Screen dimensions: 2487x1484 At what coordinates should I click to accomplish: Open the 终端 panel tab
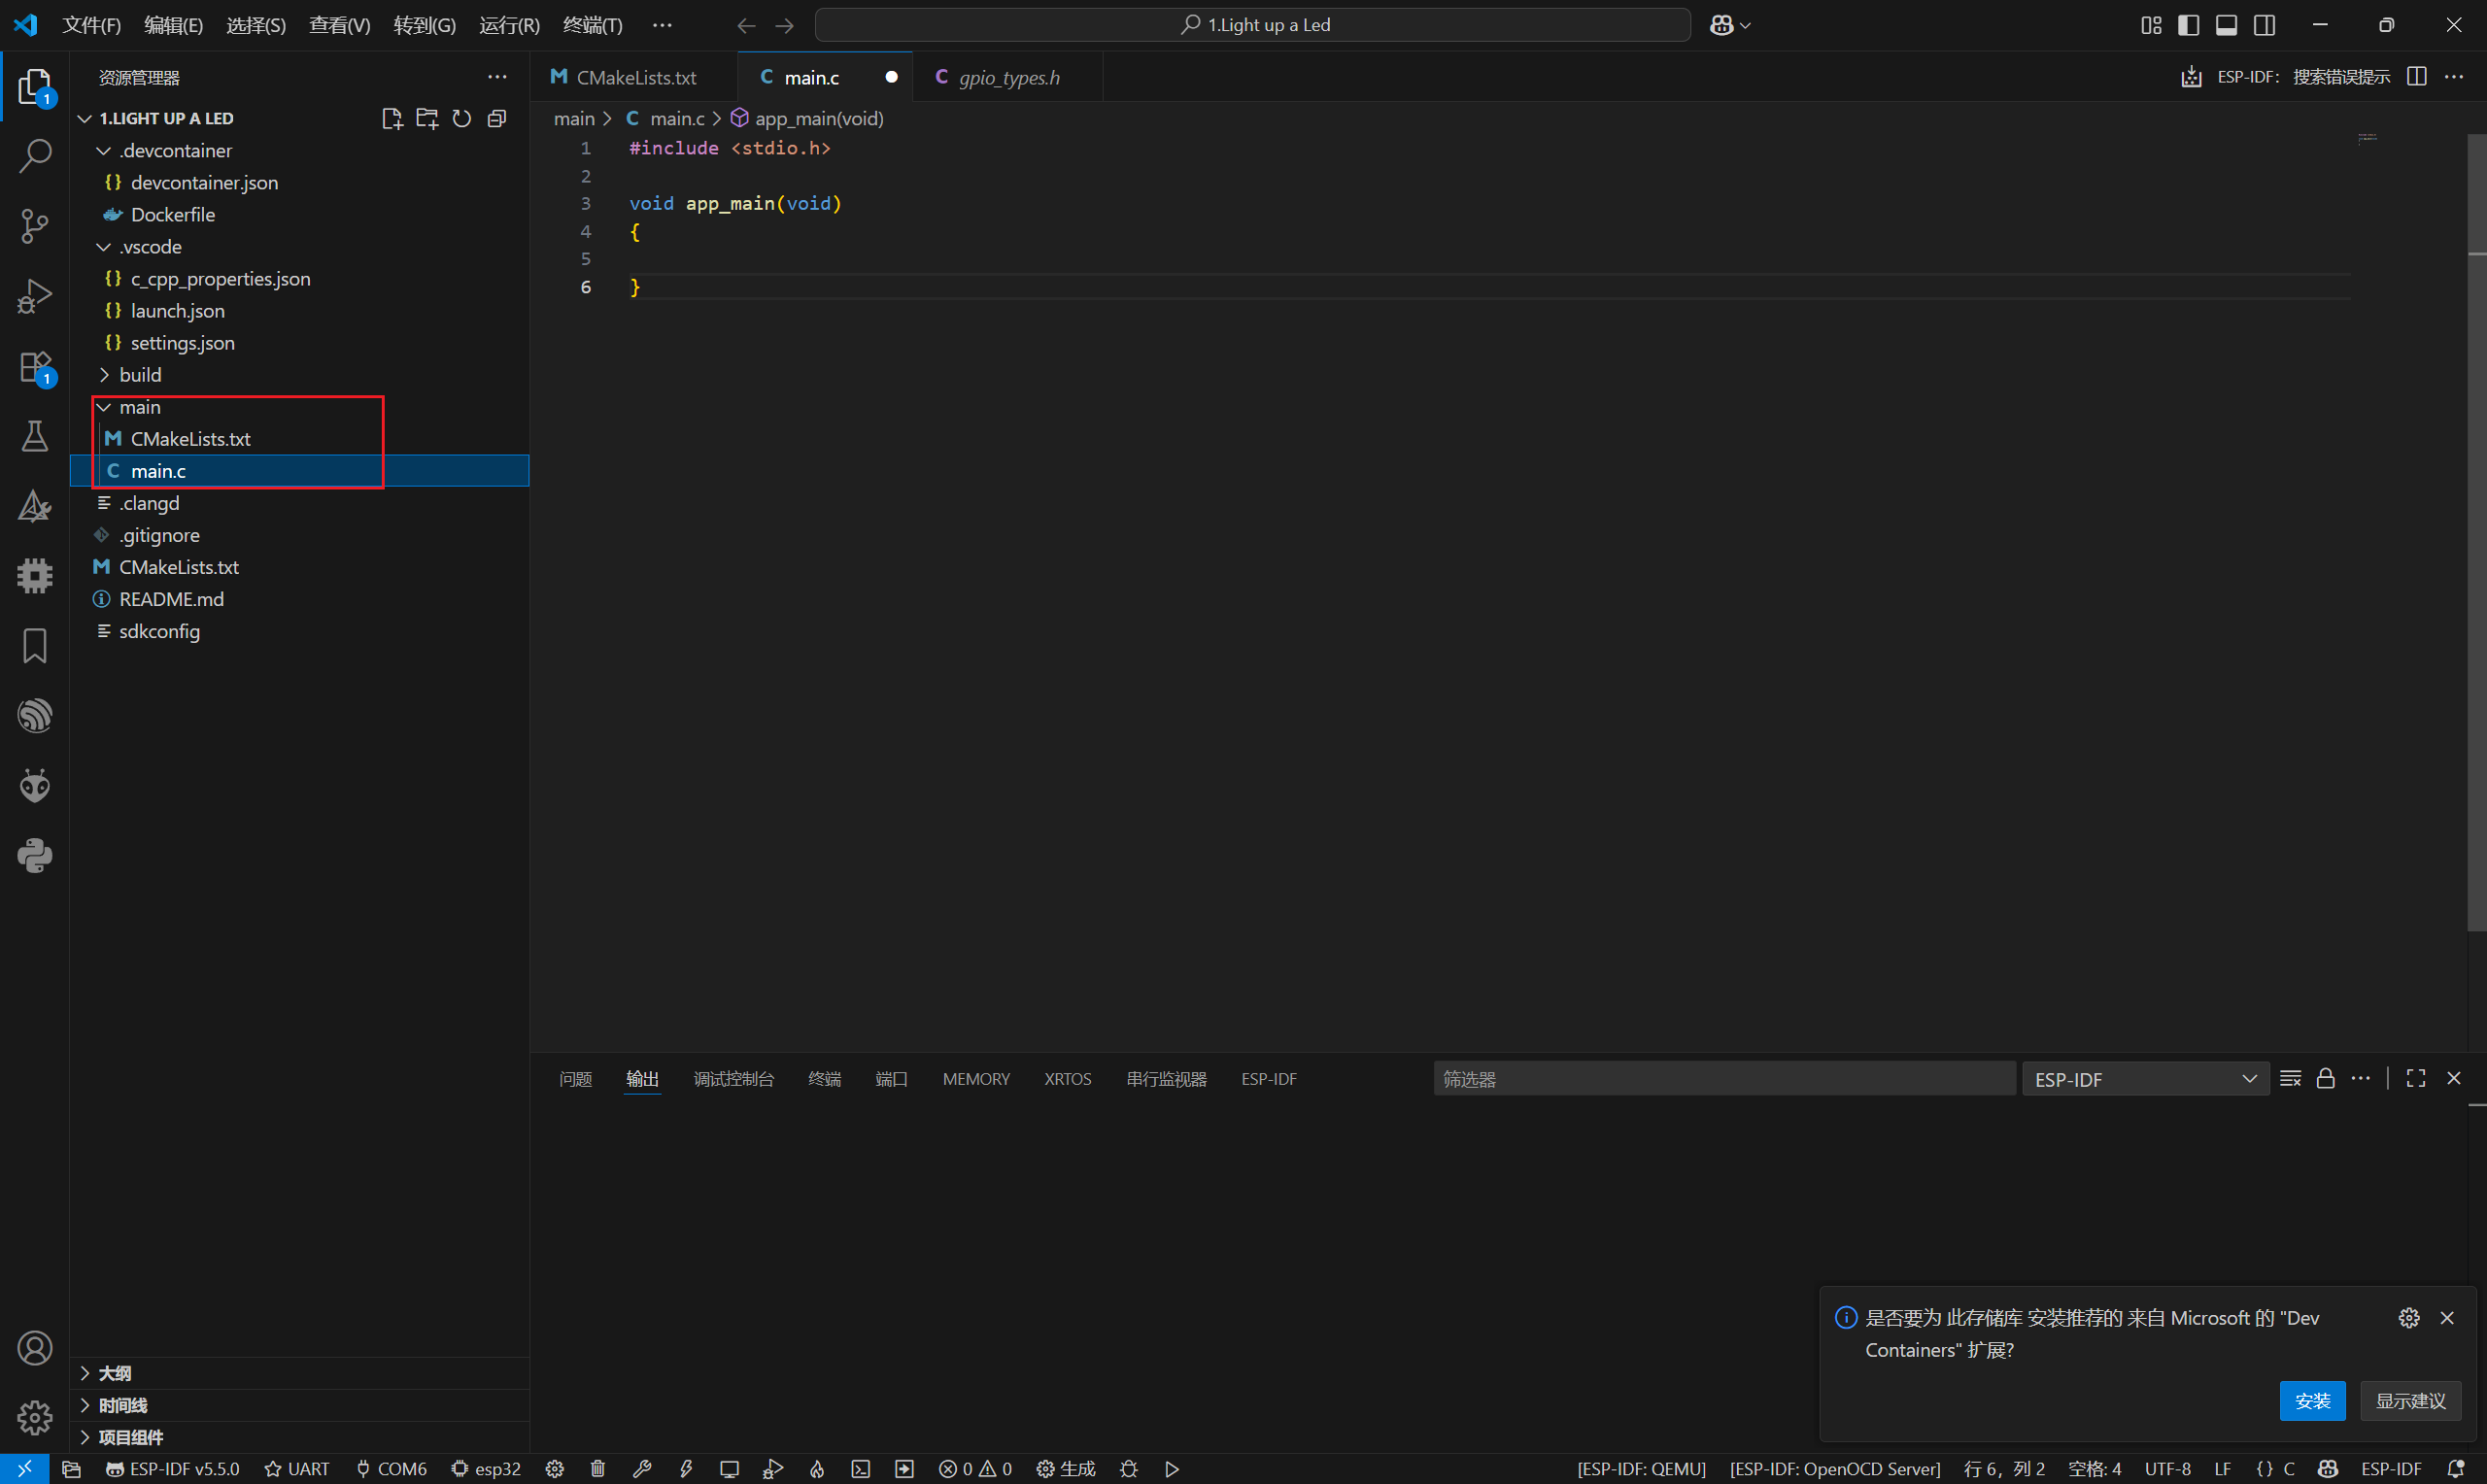coord(824,1079)
